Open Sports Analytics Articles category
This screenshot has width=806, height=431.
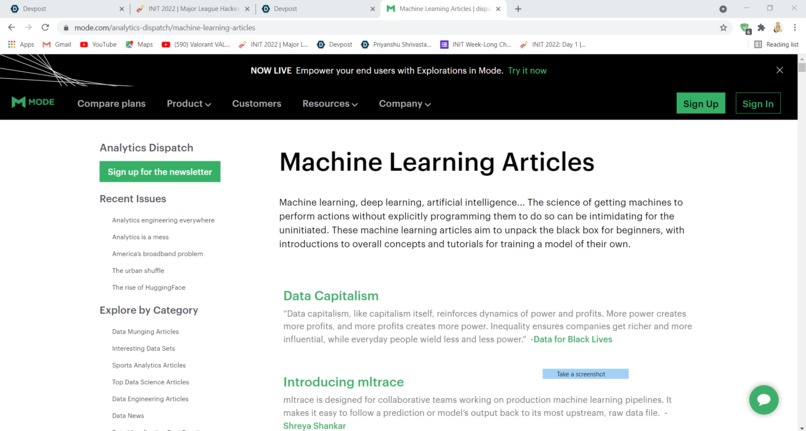coord(149,365)
